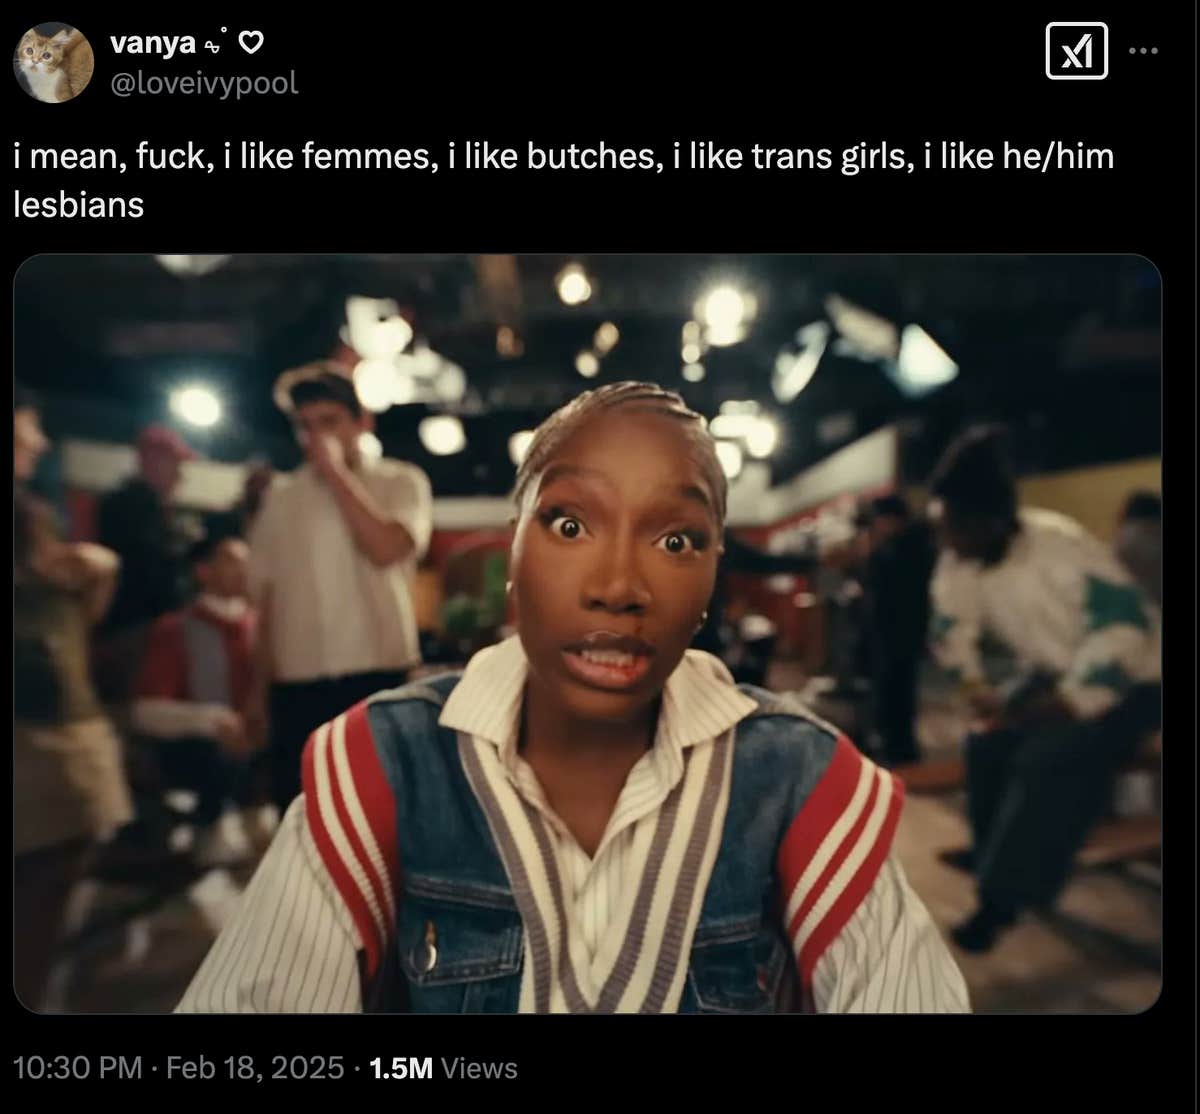Click the word Views in footer
The width and height of the screenshot is (1200, 1114).
click(479, 1068)
